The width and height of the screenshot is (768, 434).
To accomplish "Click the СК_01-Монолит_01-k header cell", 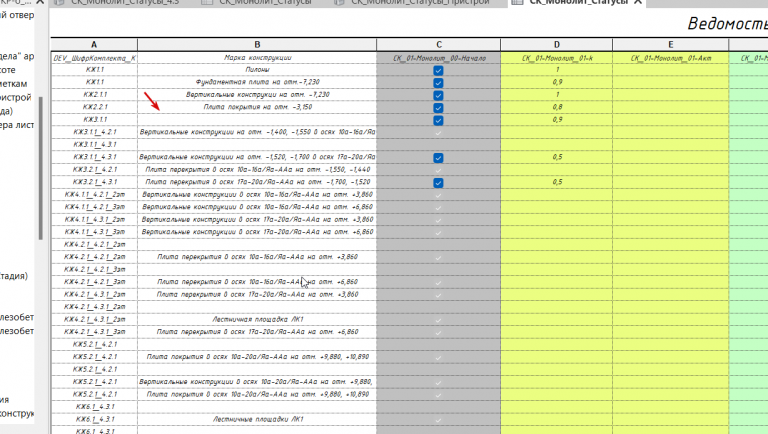I will [x=556, y=58].
